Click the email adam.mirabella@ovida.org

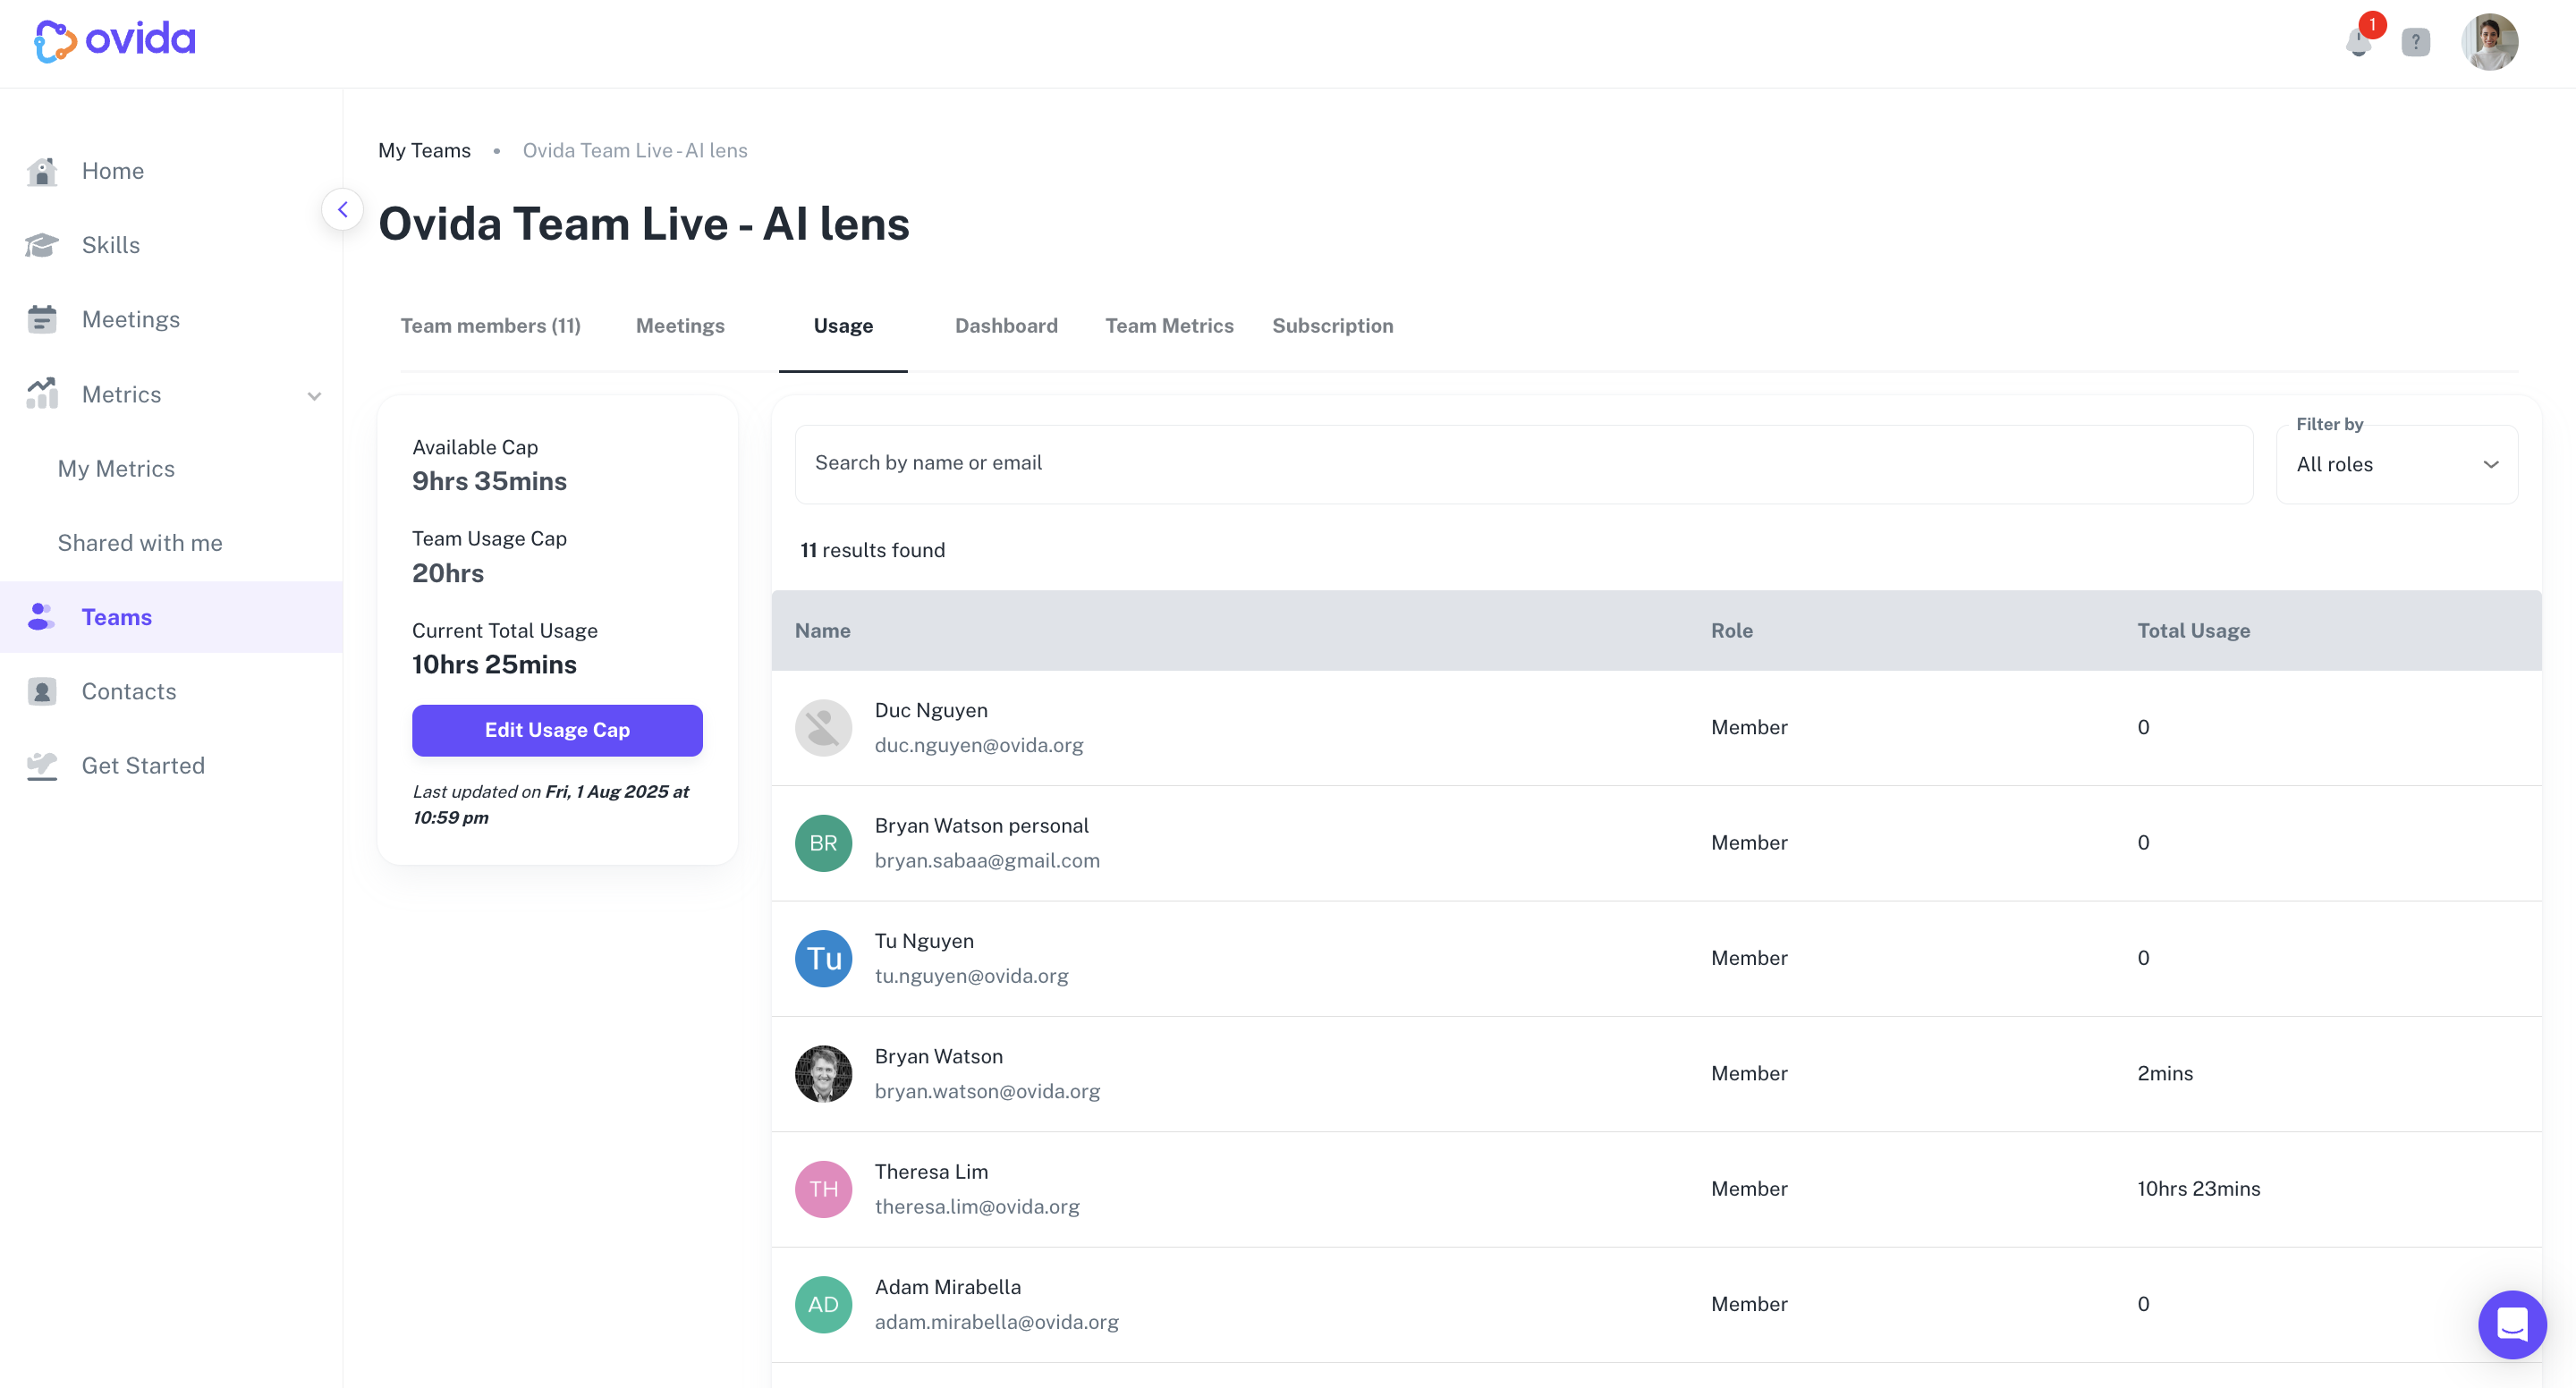tap(996, 1323)
